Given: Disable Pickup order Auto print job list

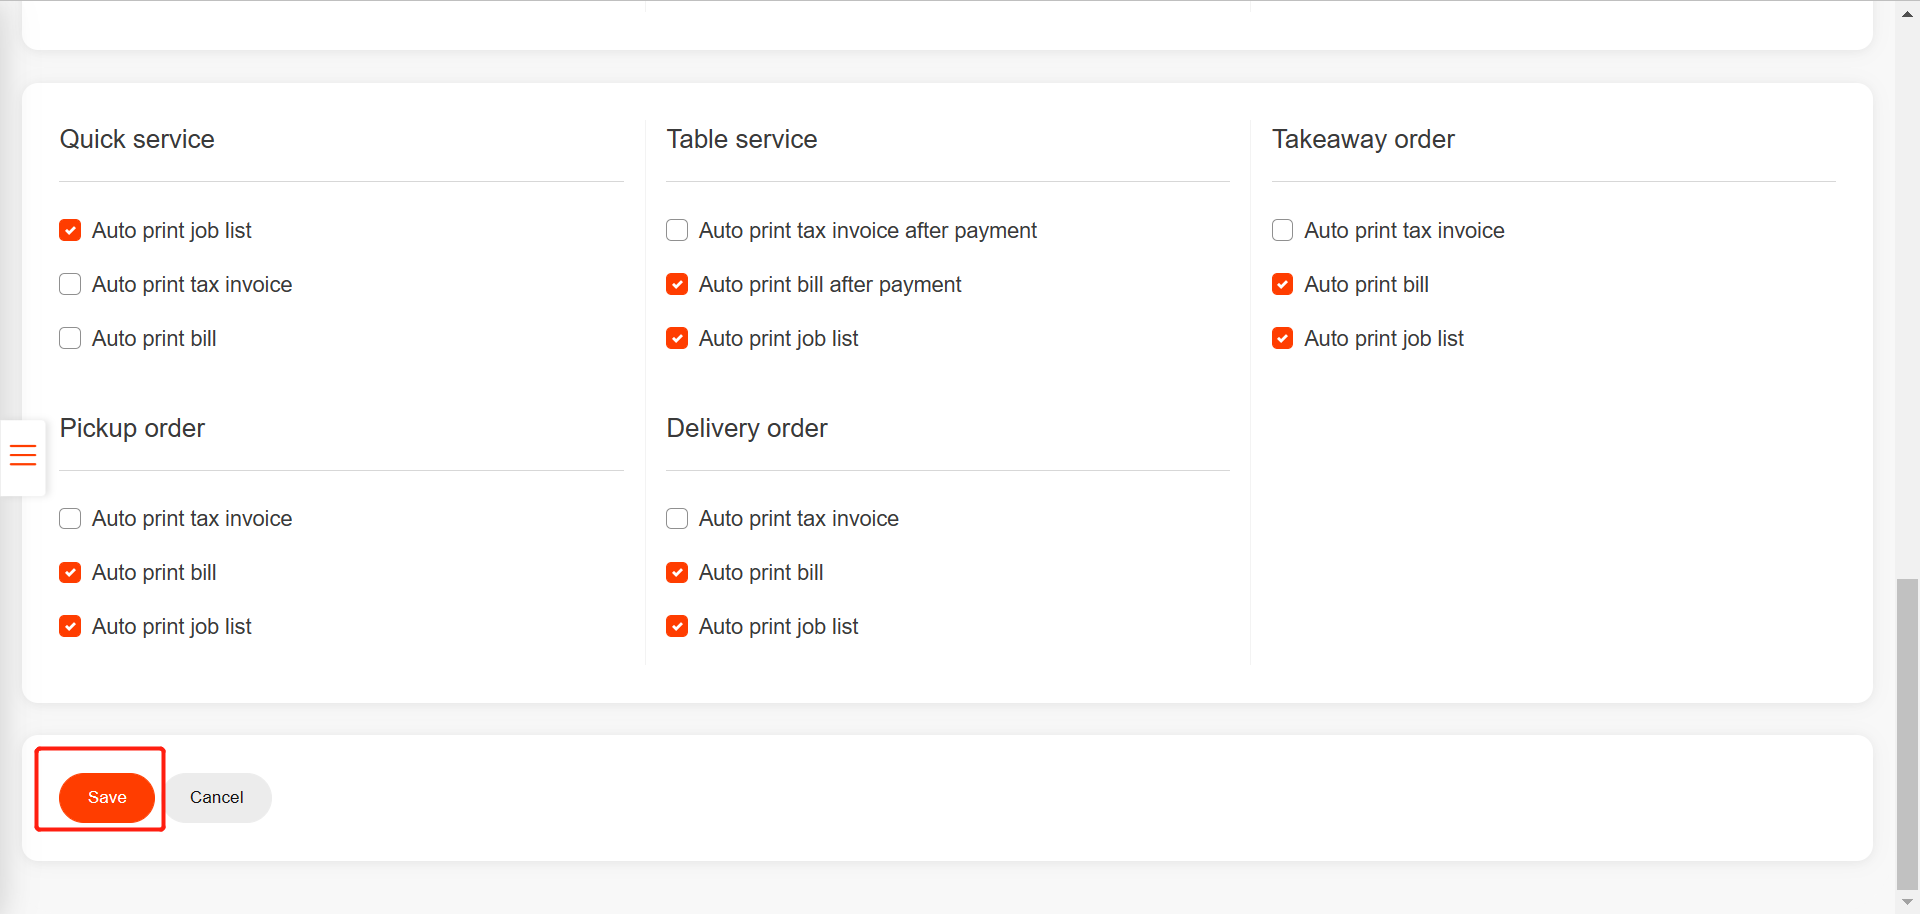Looking at the screenshot, I should click(x=70, y=626).
